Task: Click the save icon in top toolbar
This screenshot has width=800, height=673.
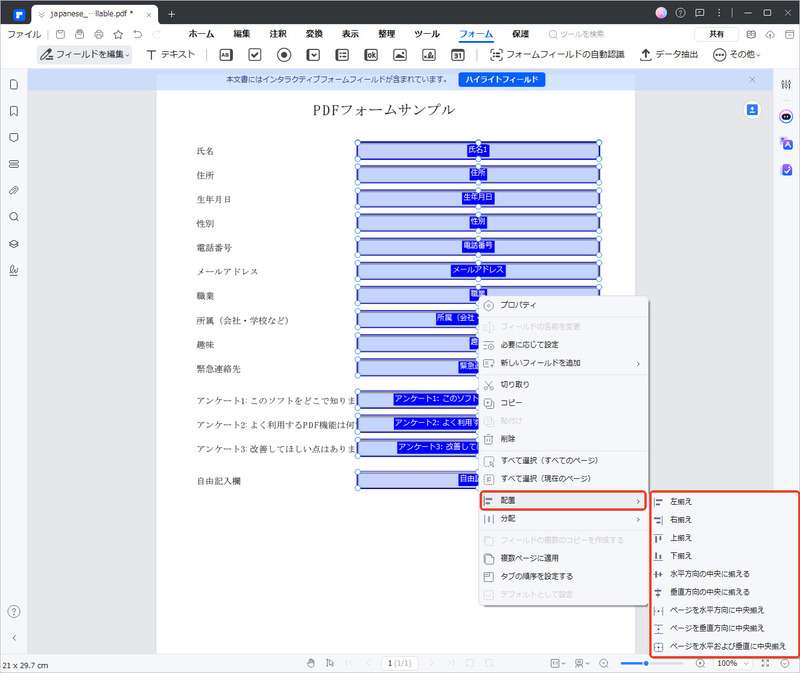Action: [60, 34]
